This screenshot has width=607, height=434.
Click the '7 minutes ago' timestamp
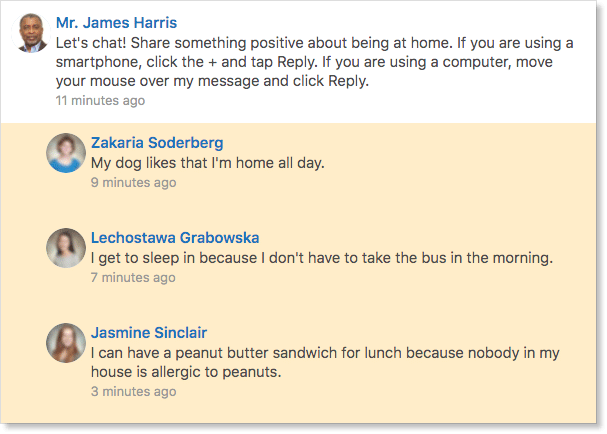click(133, 277)
